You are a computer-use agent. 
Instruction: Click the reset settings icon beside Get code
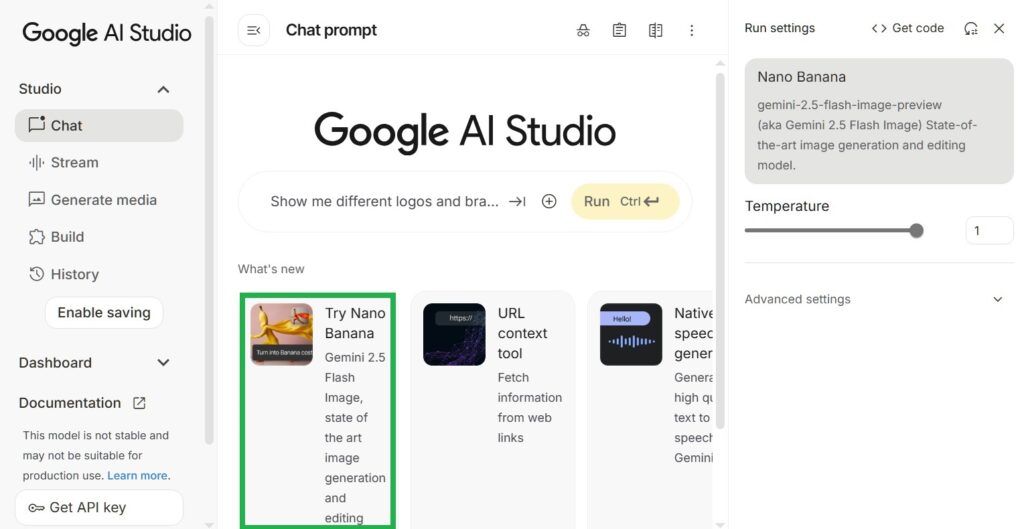click(x=971, y=28)
